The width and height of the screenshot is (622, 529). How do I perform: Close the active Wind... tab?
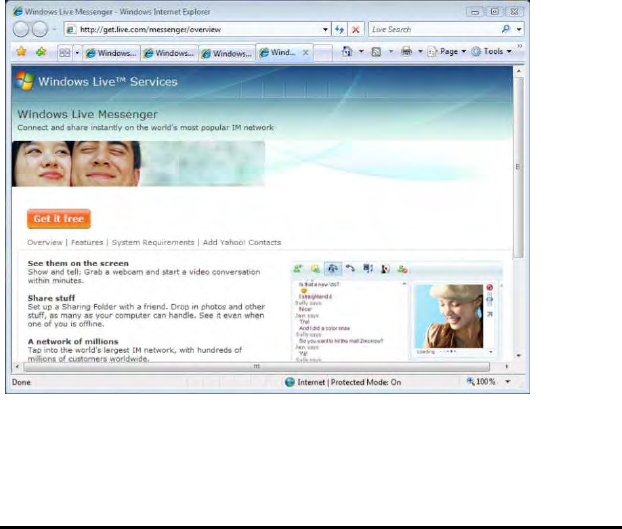point(306,52)
